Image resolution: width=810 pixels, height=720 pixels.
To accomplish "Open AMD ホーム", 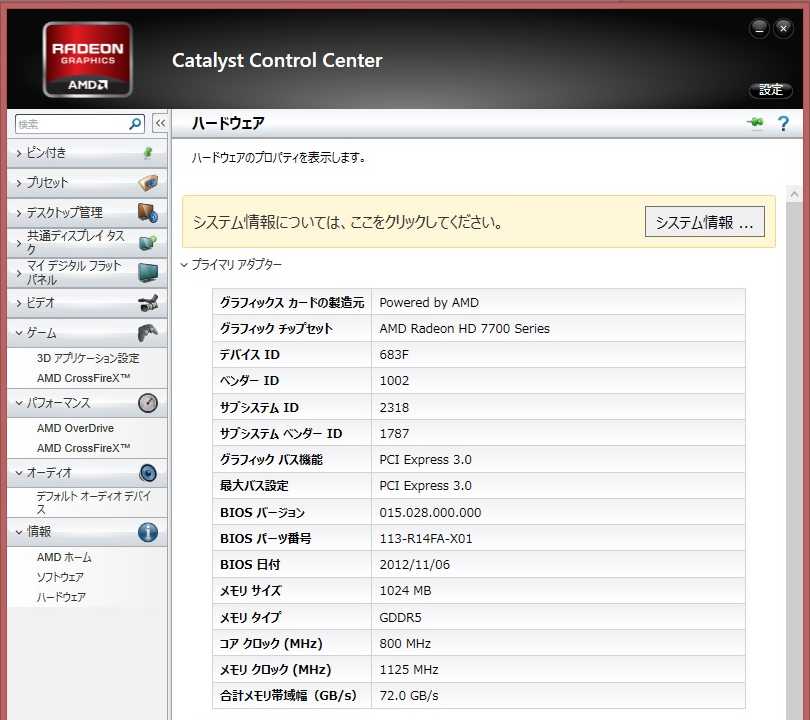I will coord(64,557).
